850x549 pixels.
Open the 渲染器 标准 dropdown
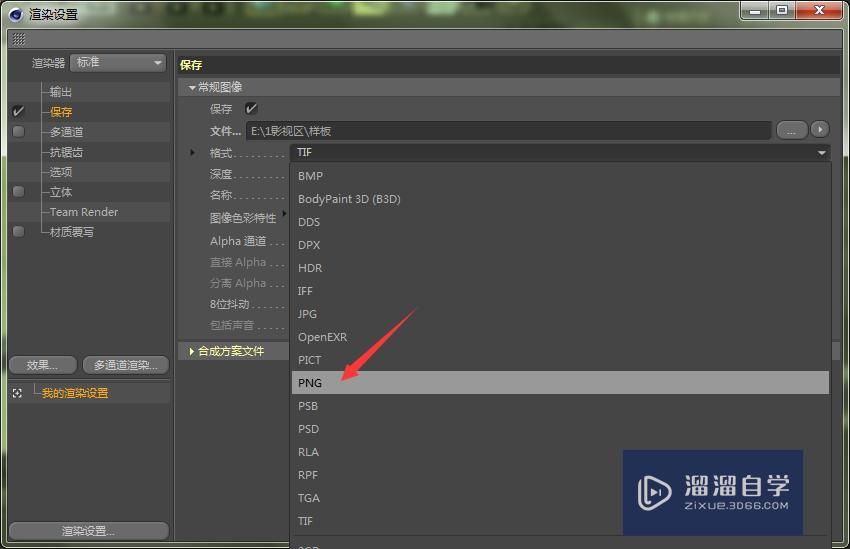[x=118, y=63]
